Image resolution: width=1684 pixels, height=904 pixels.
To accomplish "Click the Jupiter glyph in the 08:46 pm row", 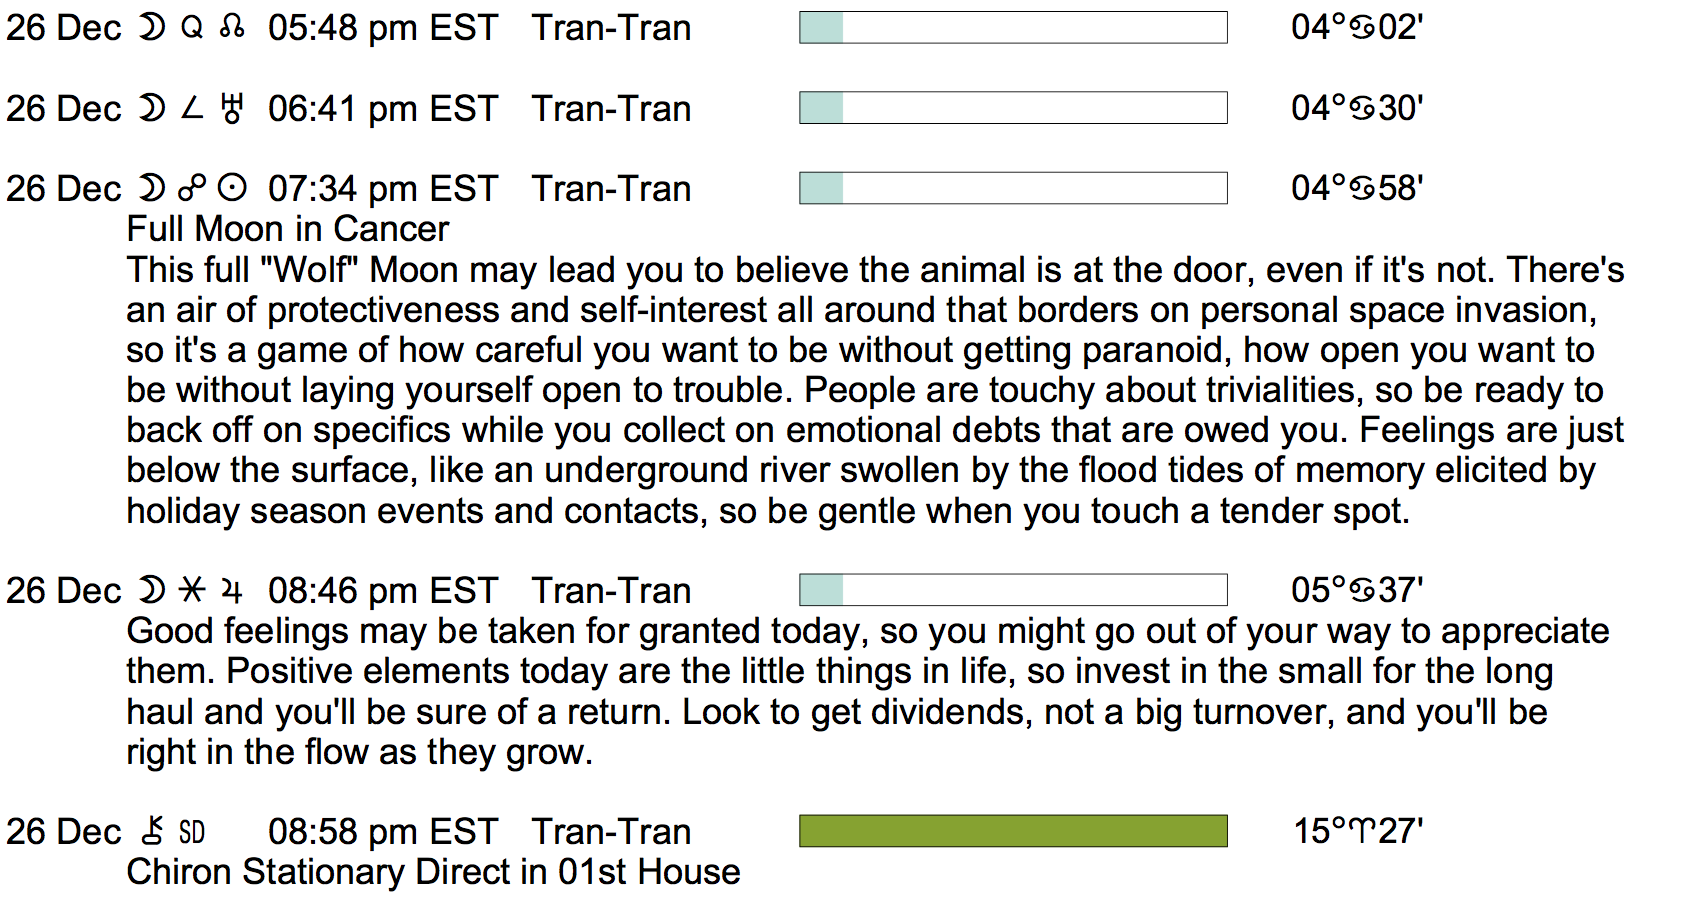I will (232, 591).
